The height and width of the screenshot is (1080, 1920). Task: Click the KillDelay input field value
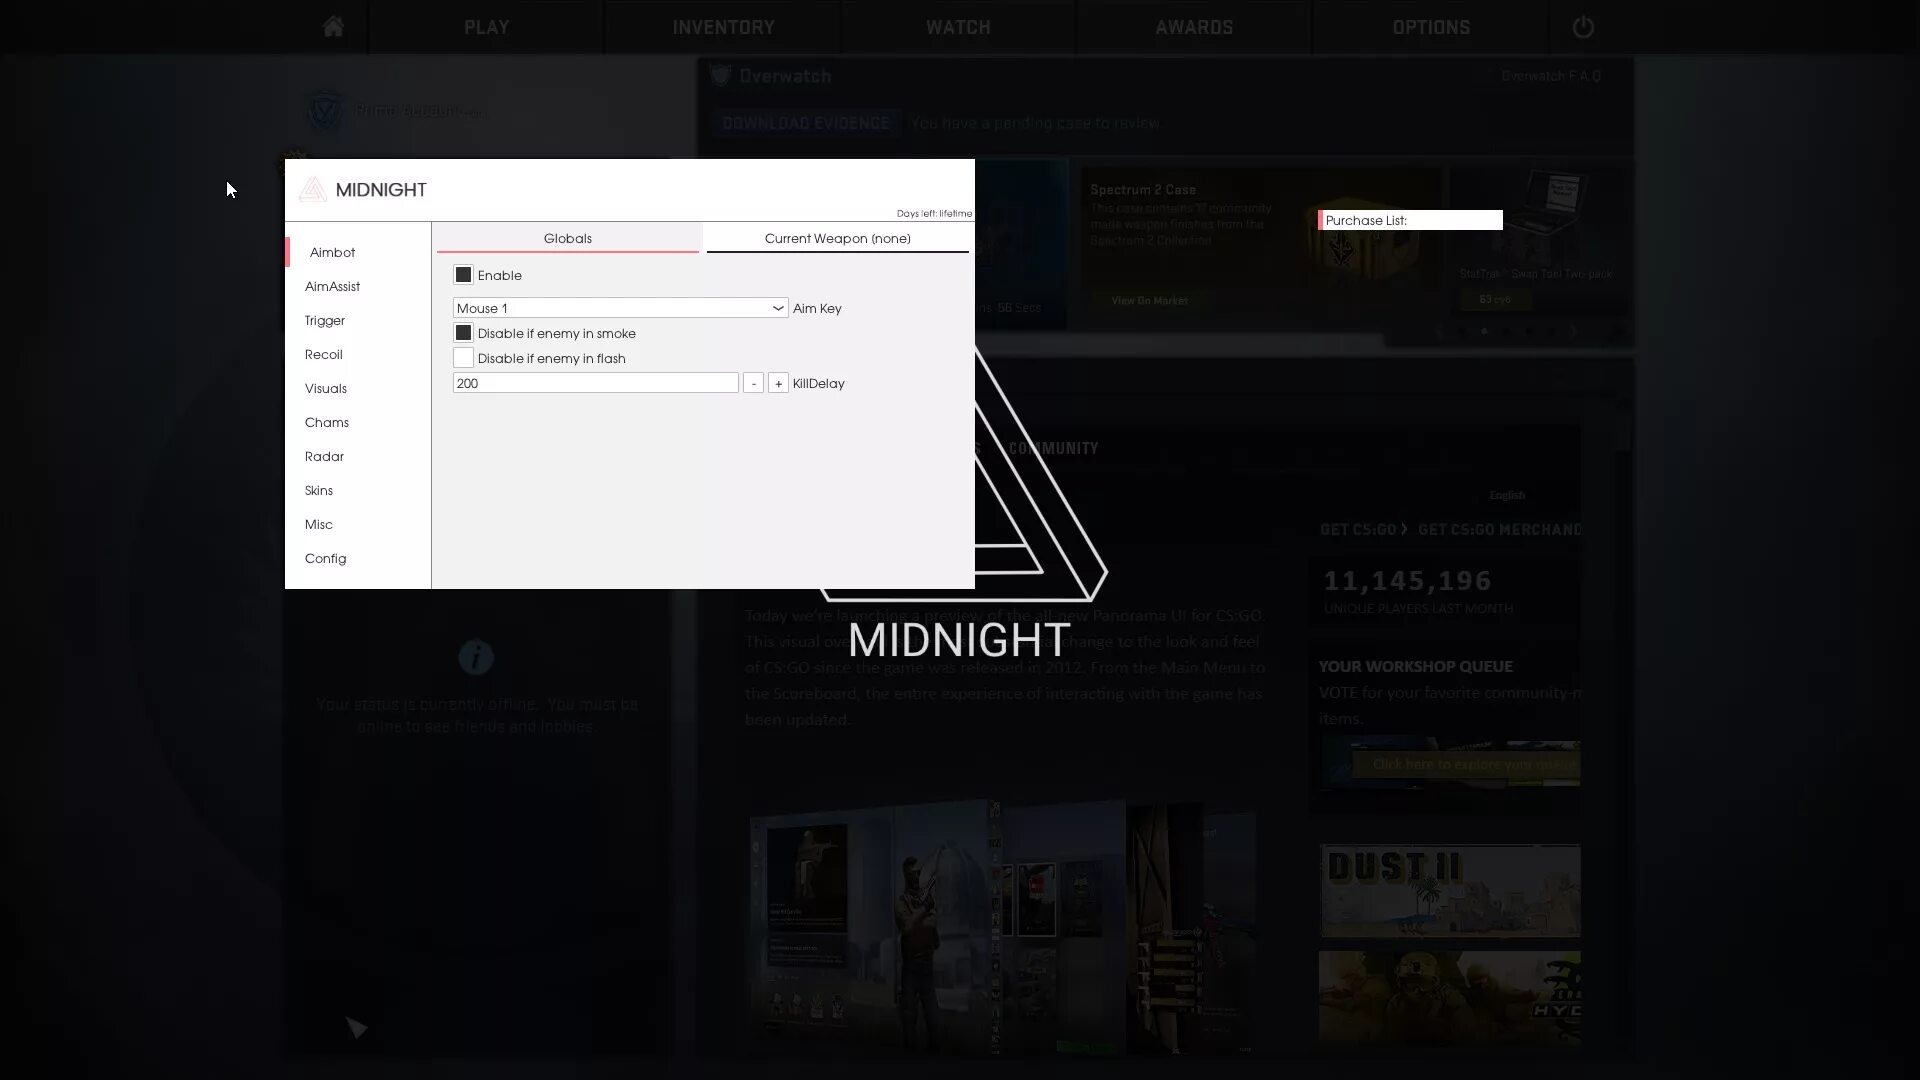(x=595, y=384)
